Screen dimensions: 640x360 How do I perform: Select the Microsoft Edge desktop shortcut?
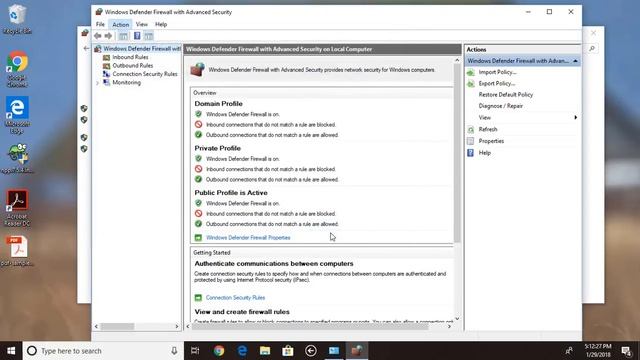coord(17,115)
